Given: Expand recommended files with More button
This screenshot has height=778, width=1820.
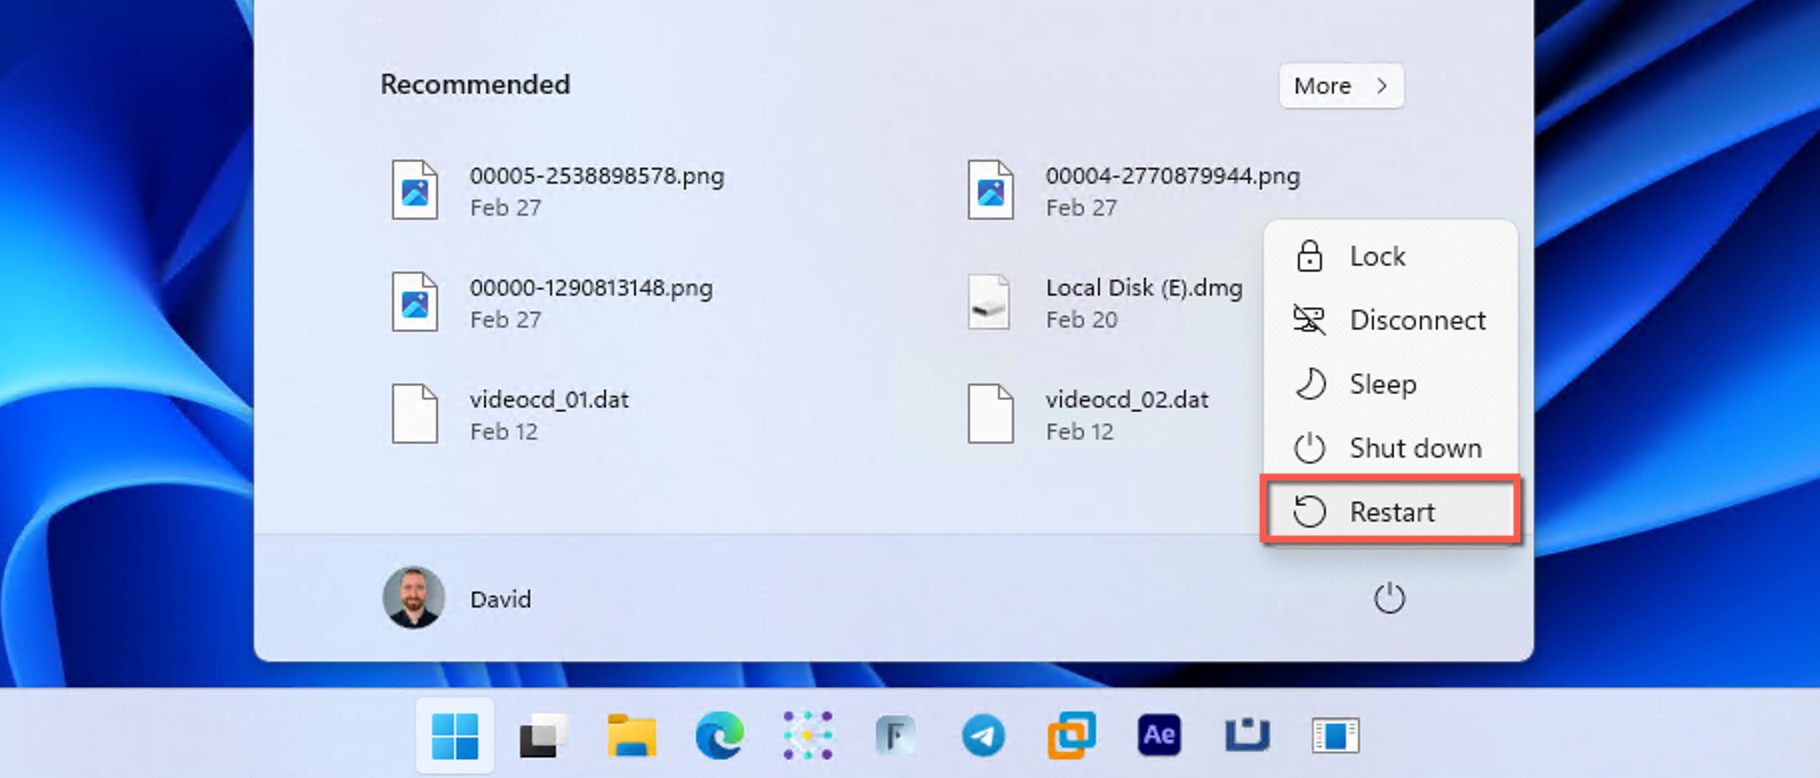Looking at the screenshot, I should coord(1341,86).
